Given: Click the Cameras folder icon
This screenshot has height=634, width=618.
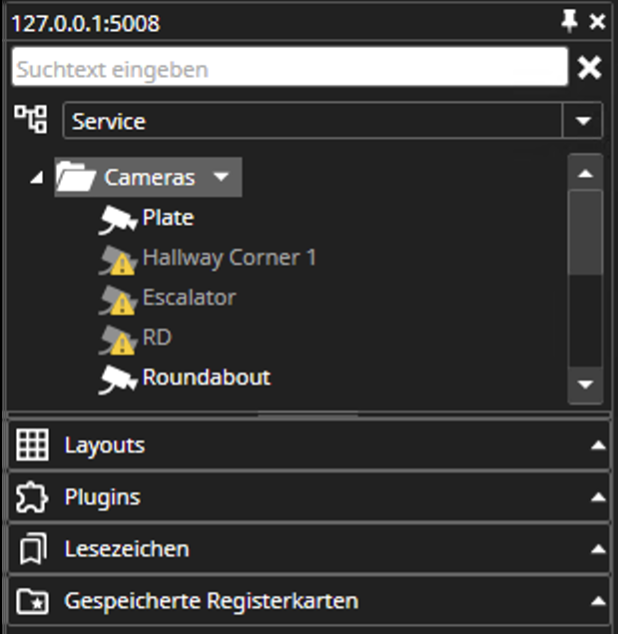Looking at the screenshot, I should [76, 177].
